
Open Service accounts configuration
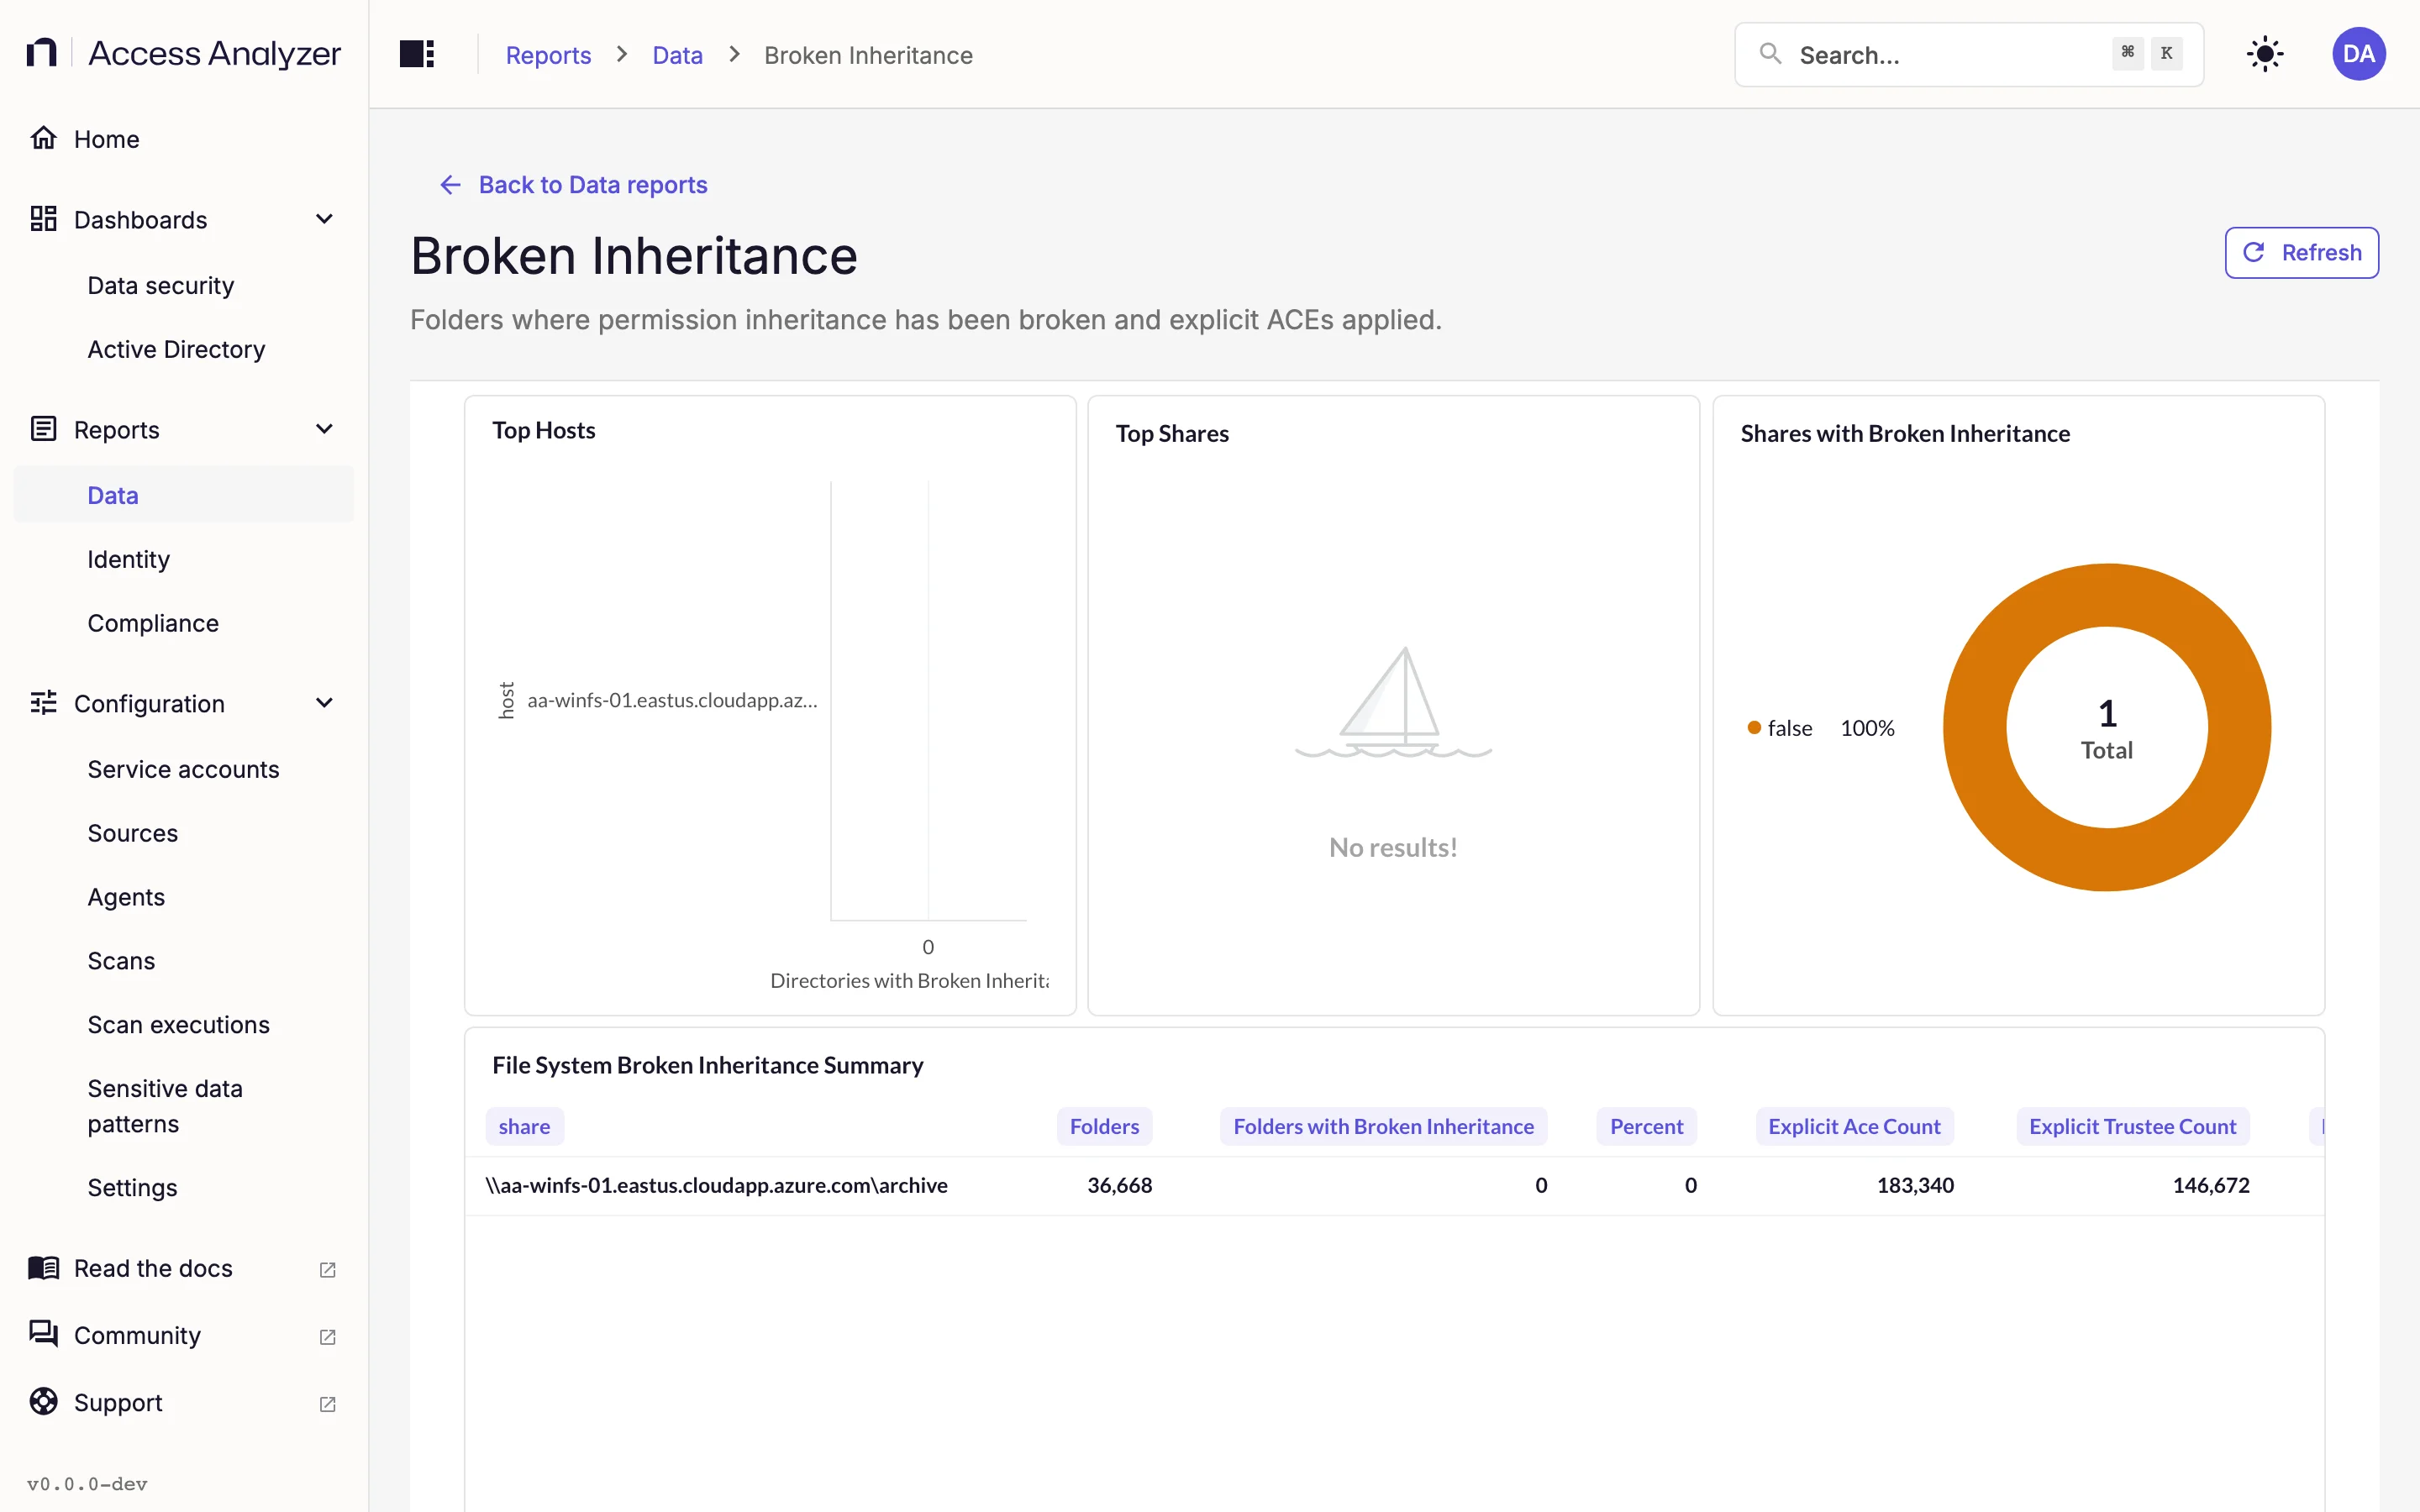(x=183, y=769)
